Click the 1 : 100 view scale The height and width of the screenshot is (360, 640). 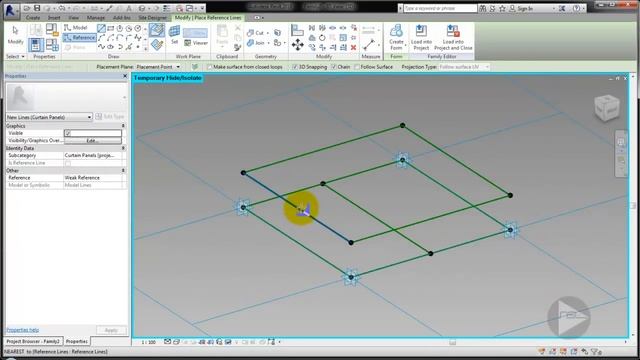click(x=149, y=342)
